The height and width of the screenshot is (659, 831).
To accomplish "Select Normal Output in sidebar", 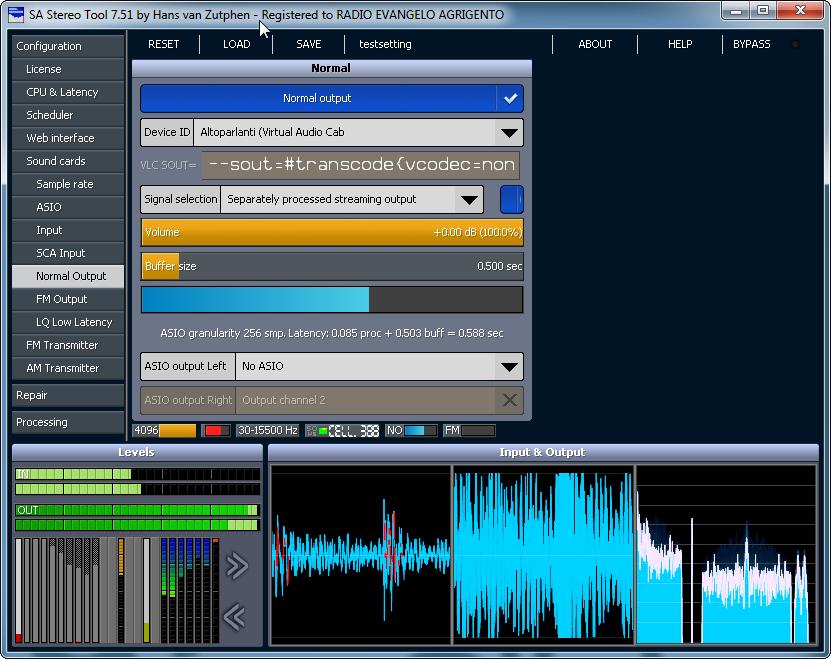I will point(68,276).
